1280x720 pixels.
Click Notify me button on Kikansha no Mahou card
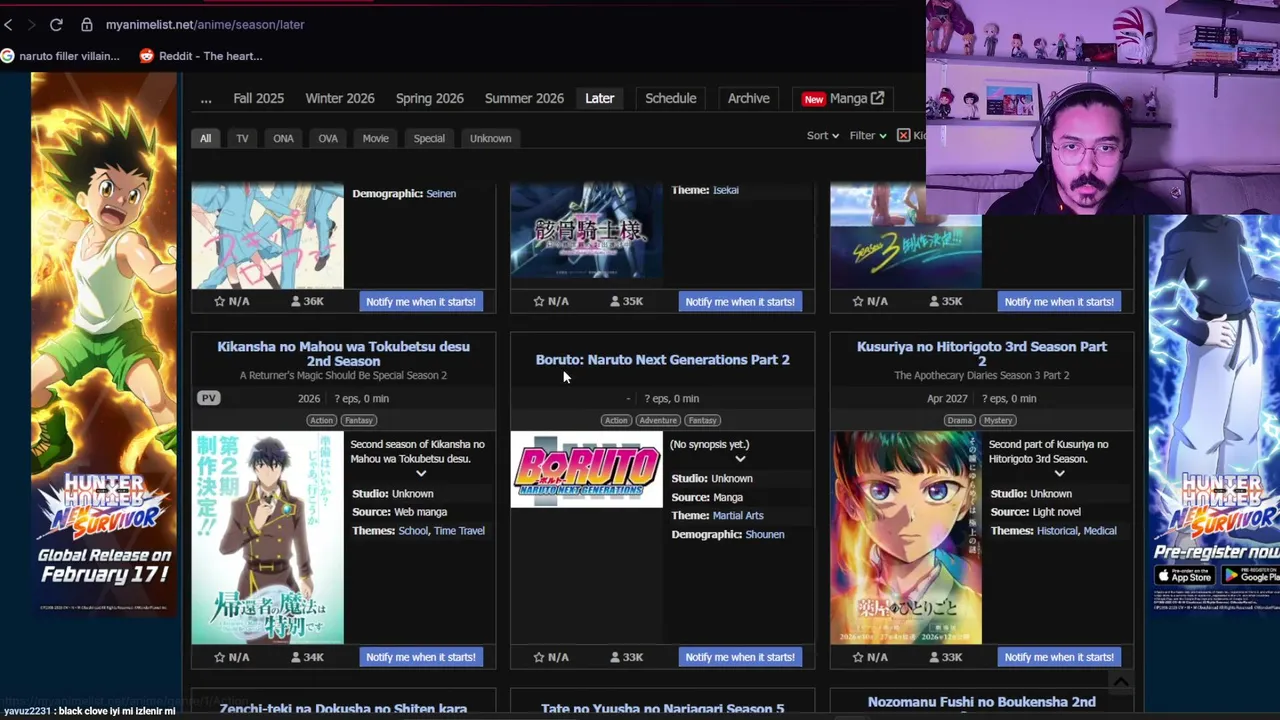[421, 657]
